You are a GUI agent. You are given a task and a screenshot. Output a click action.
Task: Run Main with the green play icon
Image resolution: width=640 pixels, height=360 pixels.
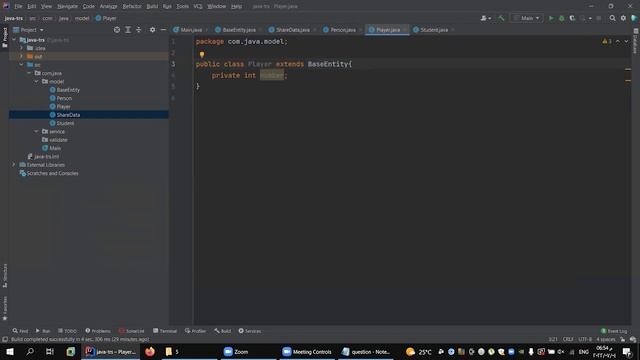[551, 18]
